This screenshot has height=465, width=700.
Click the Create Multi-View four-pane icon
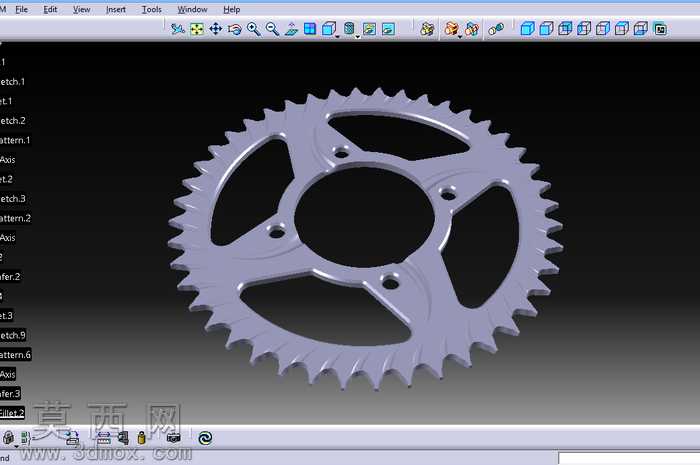pyautogui.click(x=310, y=29)
